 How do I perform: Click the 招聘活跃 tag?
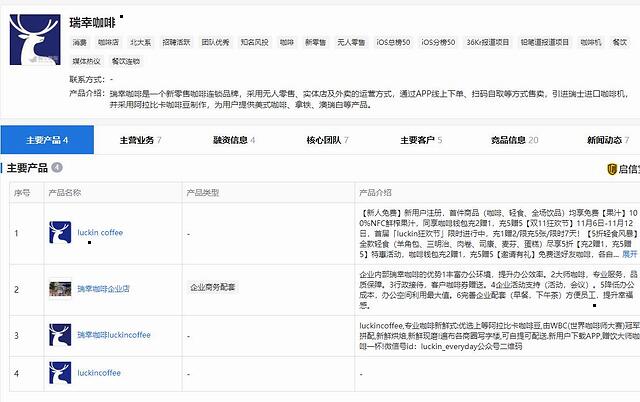[176, 42]
